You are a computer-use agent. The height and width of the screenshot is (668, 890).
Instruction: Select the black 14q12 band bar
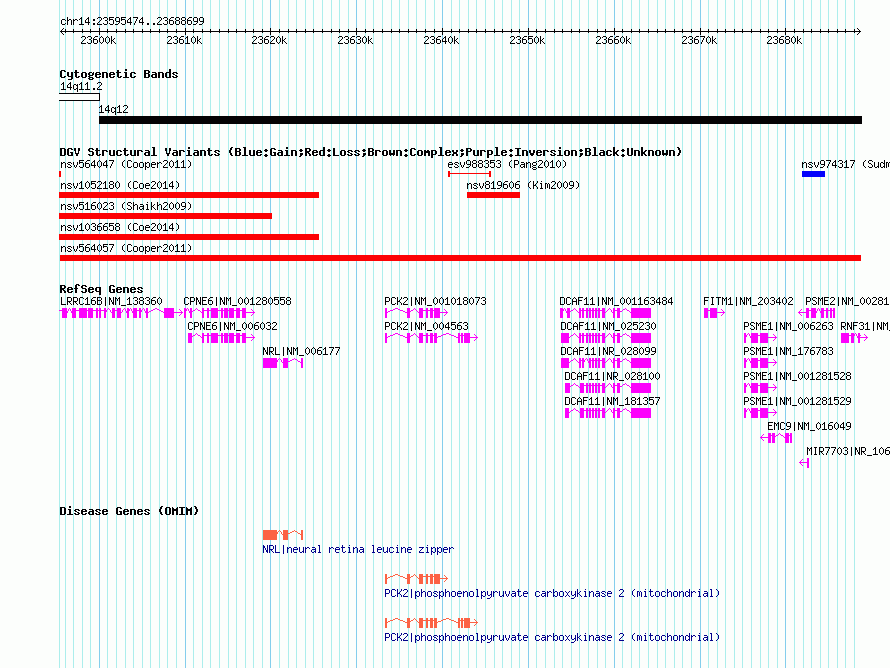(x=480, y=120)
